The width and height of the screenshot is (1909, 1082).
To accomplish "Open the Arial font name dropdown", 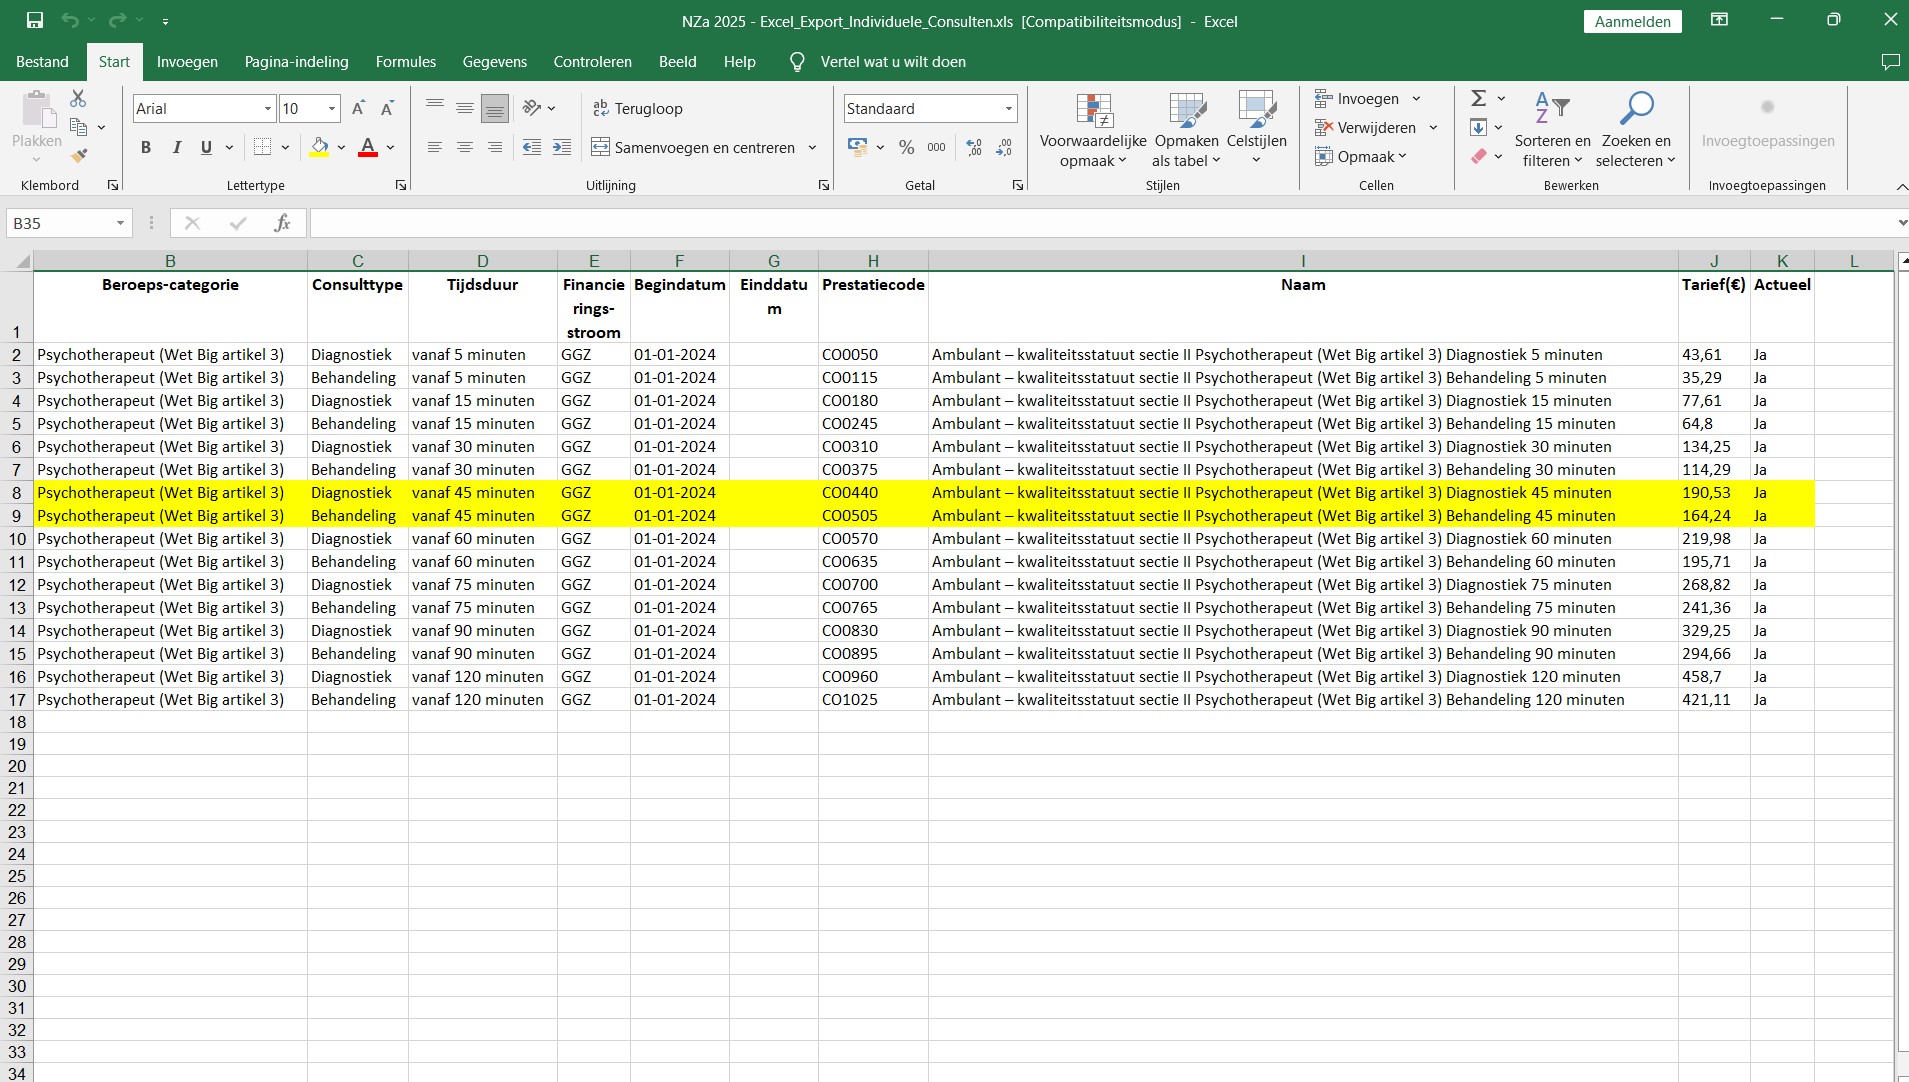I will [268, 109].
